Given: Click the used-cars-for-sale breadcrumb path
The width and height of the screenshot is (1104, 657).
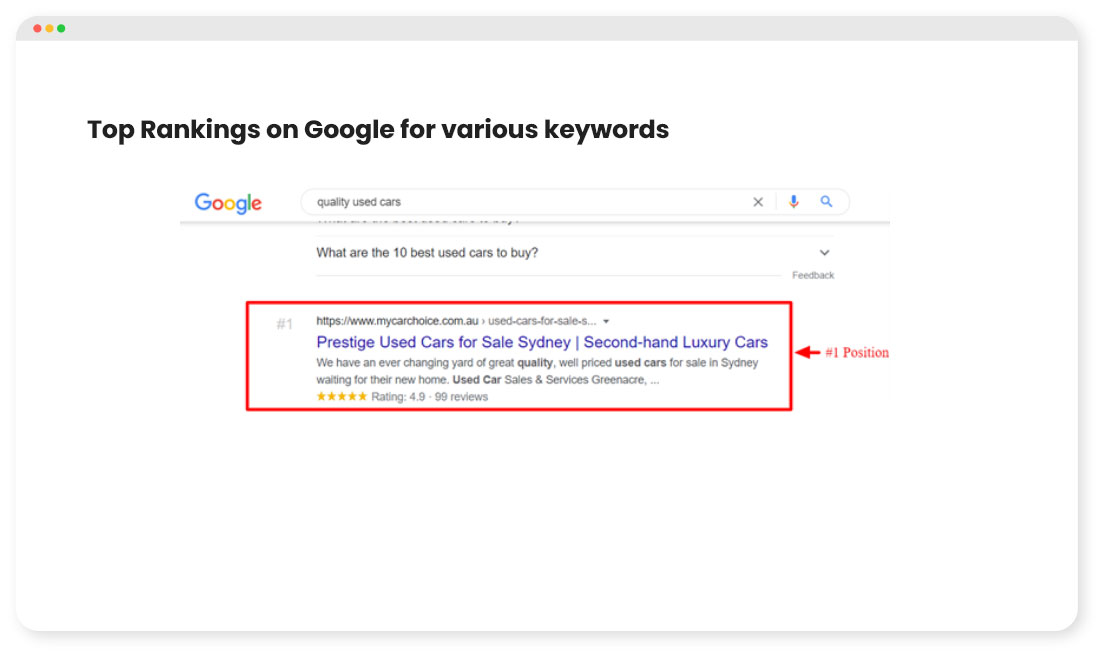Looking at the screenshot, I should [542, 321].
